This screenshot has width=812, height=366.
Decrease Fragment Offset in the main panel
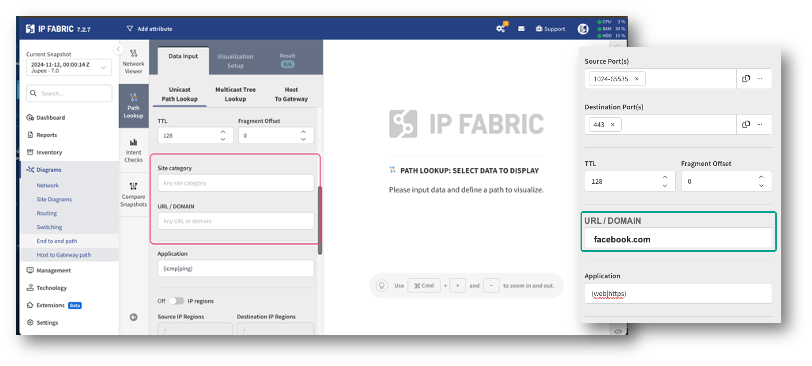click(303, 139)
